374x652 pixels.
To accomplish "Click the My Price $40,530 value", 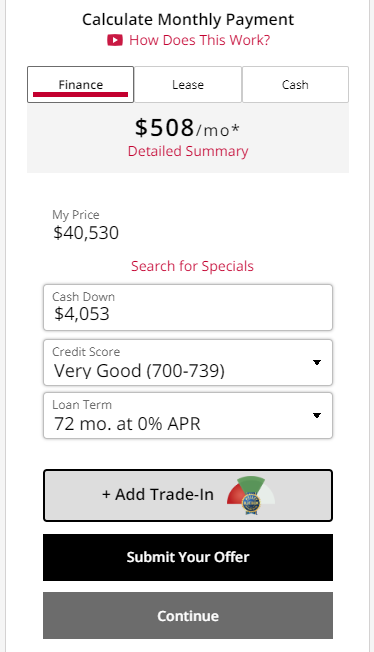I will tap(86, 233).
